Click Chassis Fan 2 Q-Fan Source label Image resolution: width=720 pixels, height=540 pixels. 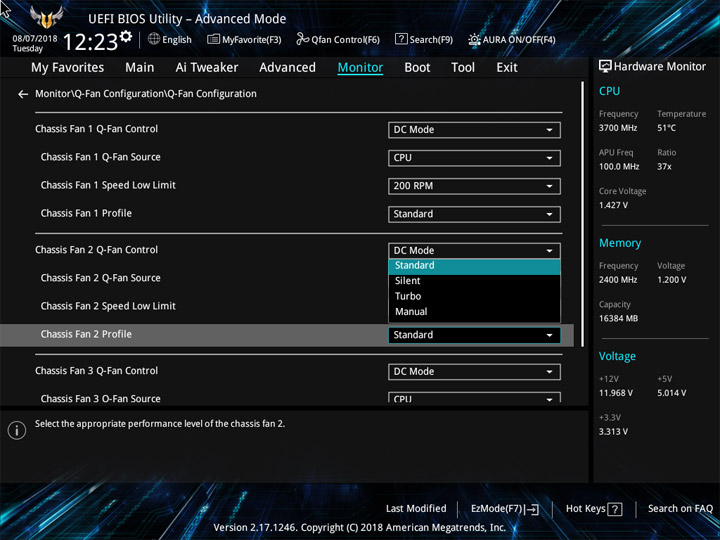[x=101, y=278]
